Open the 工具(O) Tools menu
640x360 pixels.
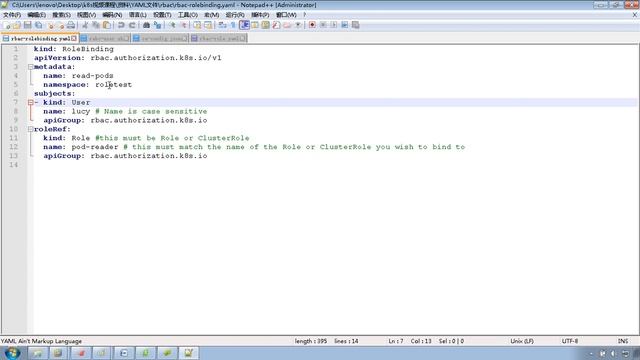tap(187, 15)
